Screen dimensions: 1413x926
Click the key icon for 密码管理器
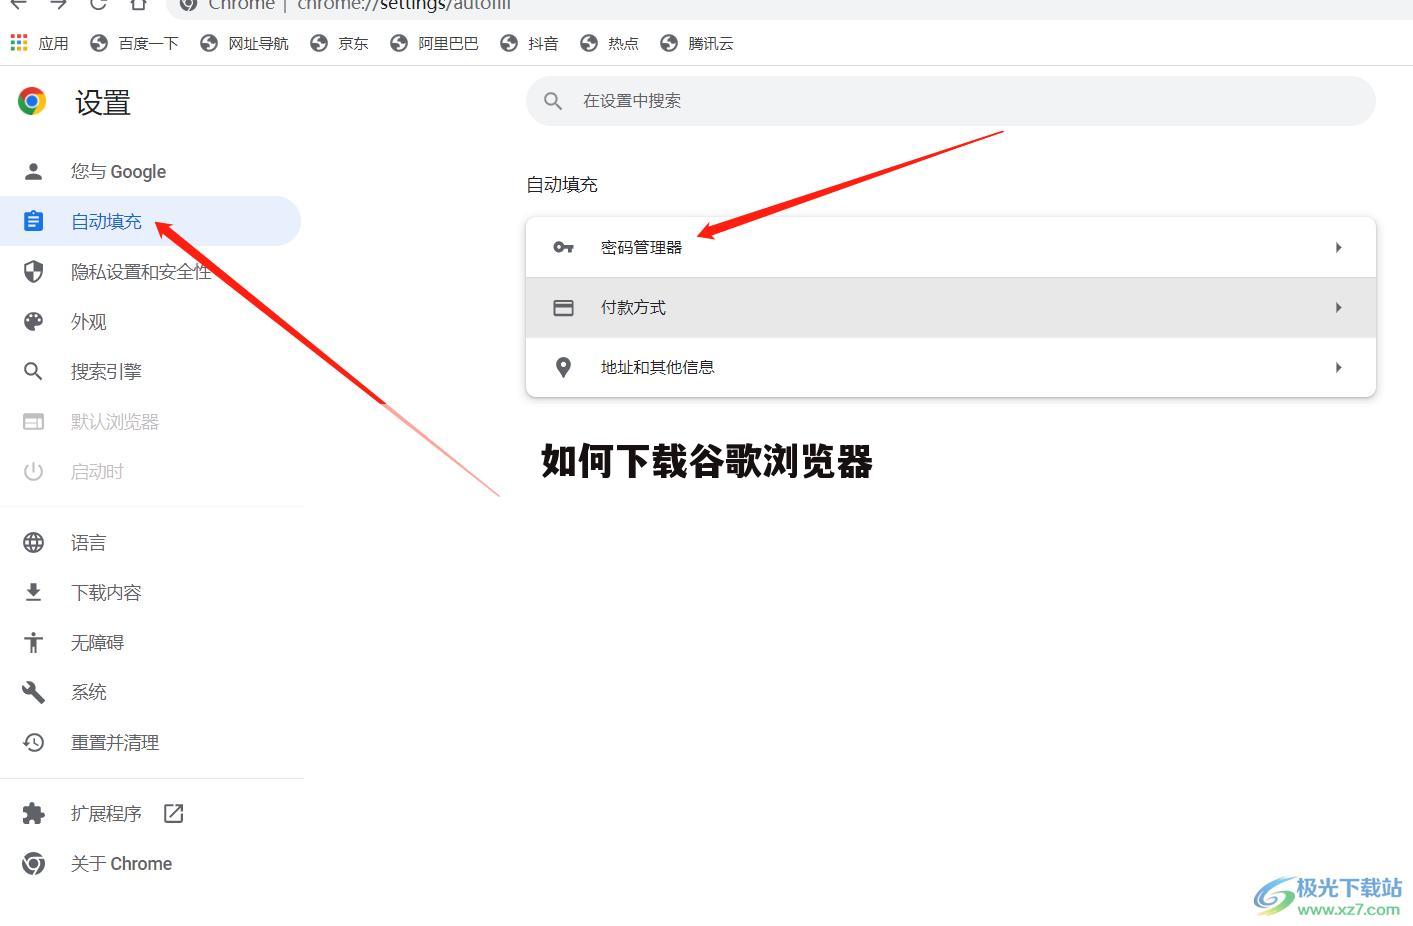tap(563, 247)
